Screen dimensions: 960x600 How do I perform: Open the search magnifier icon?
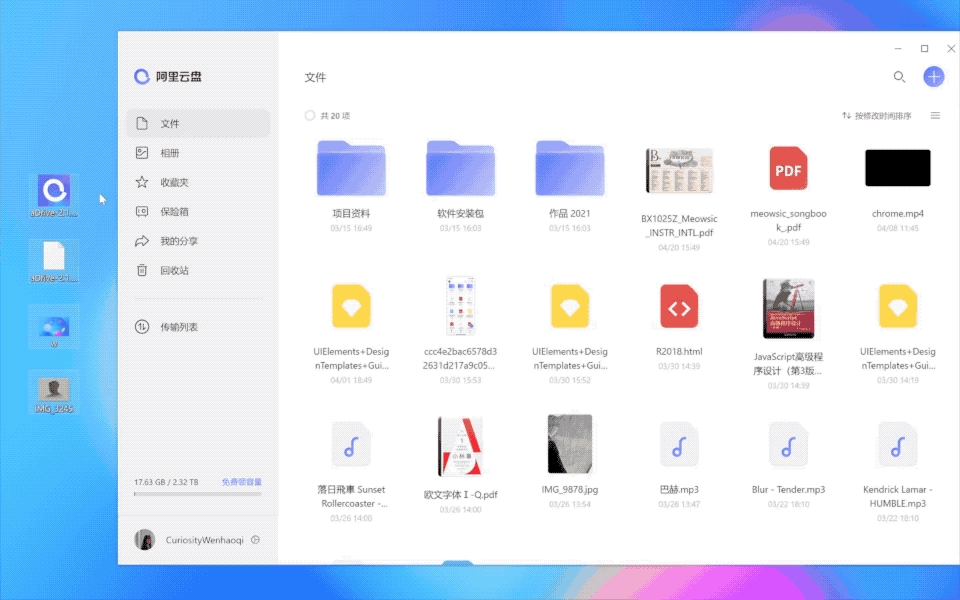coord(899,77)
